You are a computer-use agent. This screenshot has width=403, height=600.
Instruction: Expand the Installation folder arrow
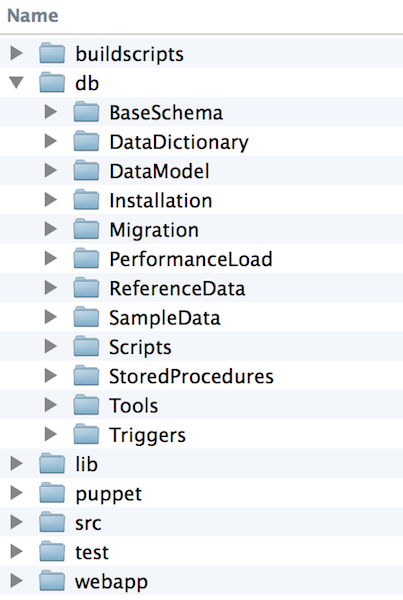(x=51, y=200)
